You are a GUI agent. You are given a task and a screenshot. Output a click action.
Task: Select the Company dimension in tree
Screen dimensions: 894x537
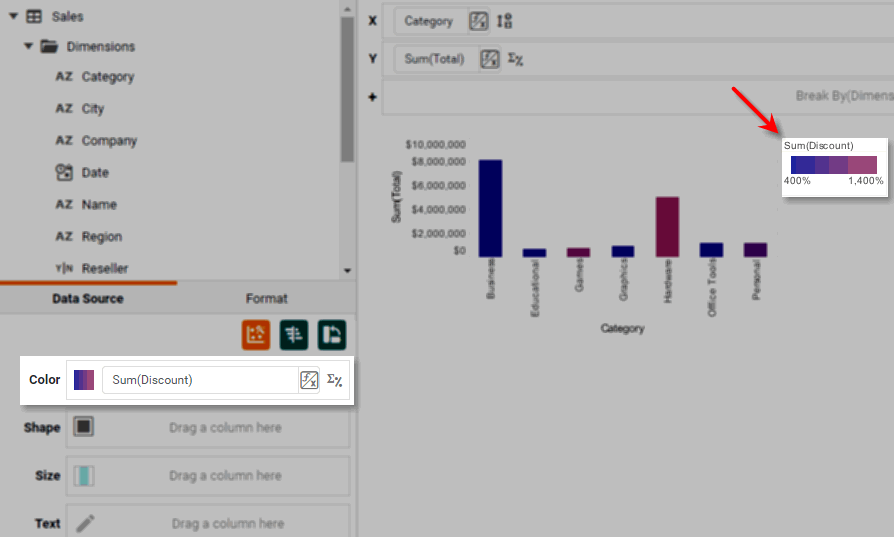point(109,141)
